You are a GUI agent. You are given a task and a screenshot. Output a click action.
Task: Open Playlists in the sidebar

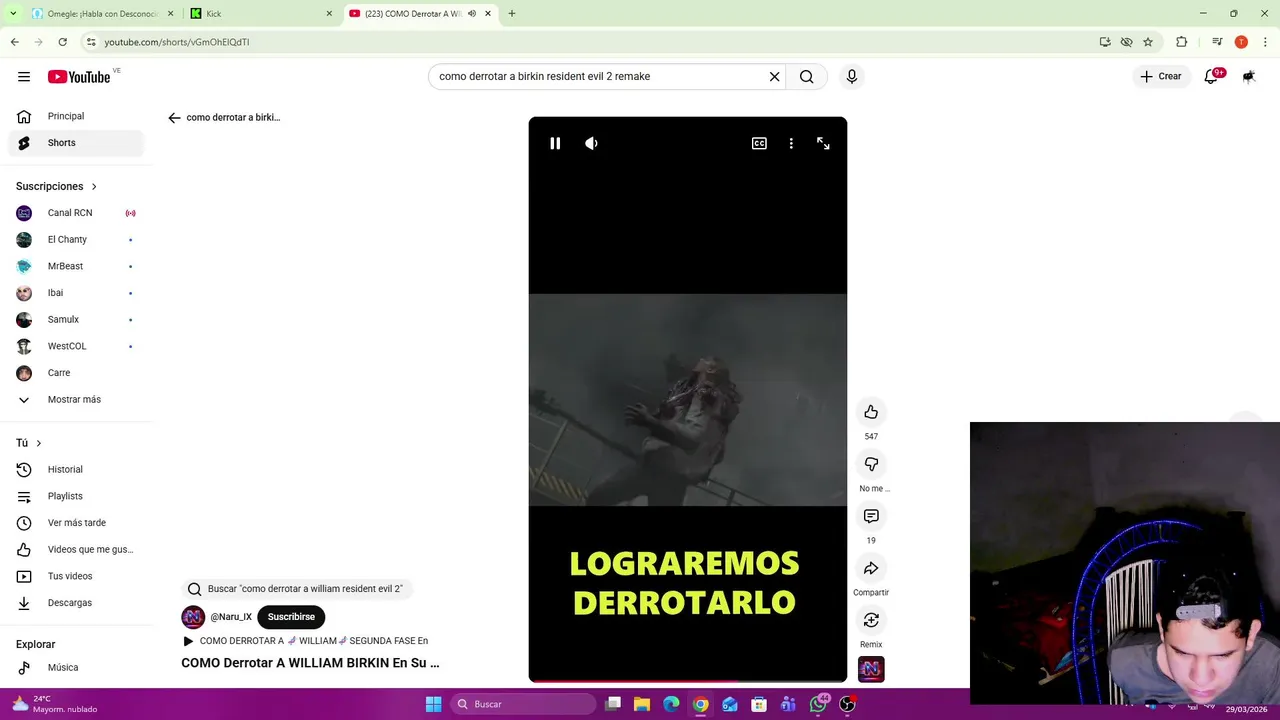click(x=76, y=496)
